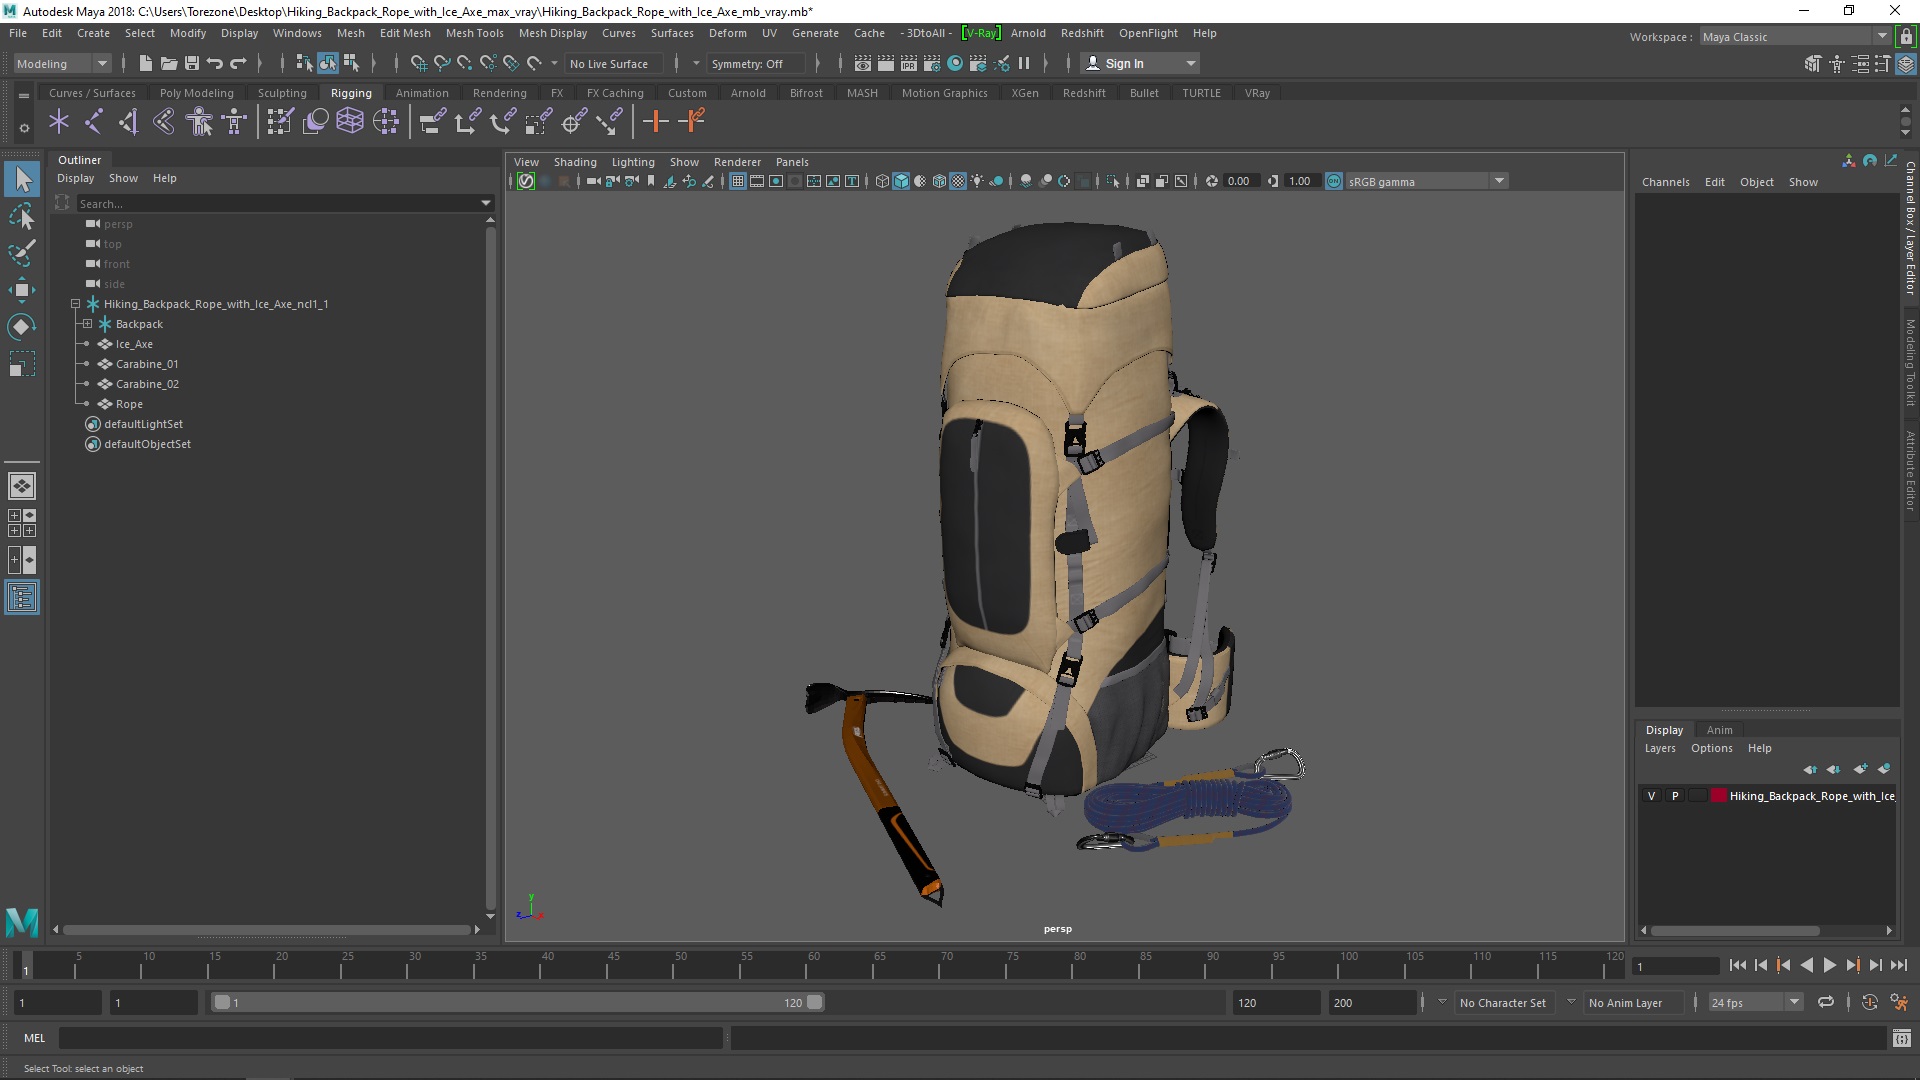Click the red layer color swatch

click(x=1719, y=796)
